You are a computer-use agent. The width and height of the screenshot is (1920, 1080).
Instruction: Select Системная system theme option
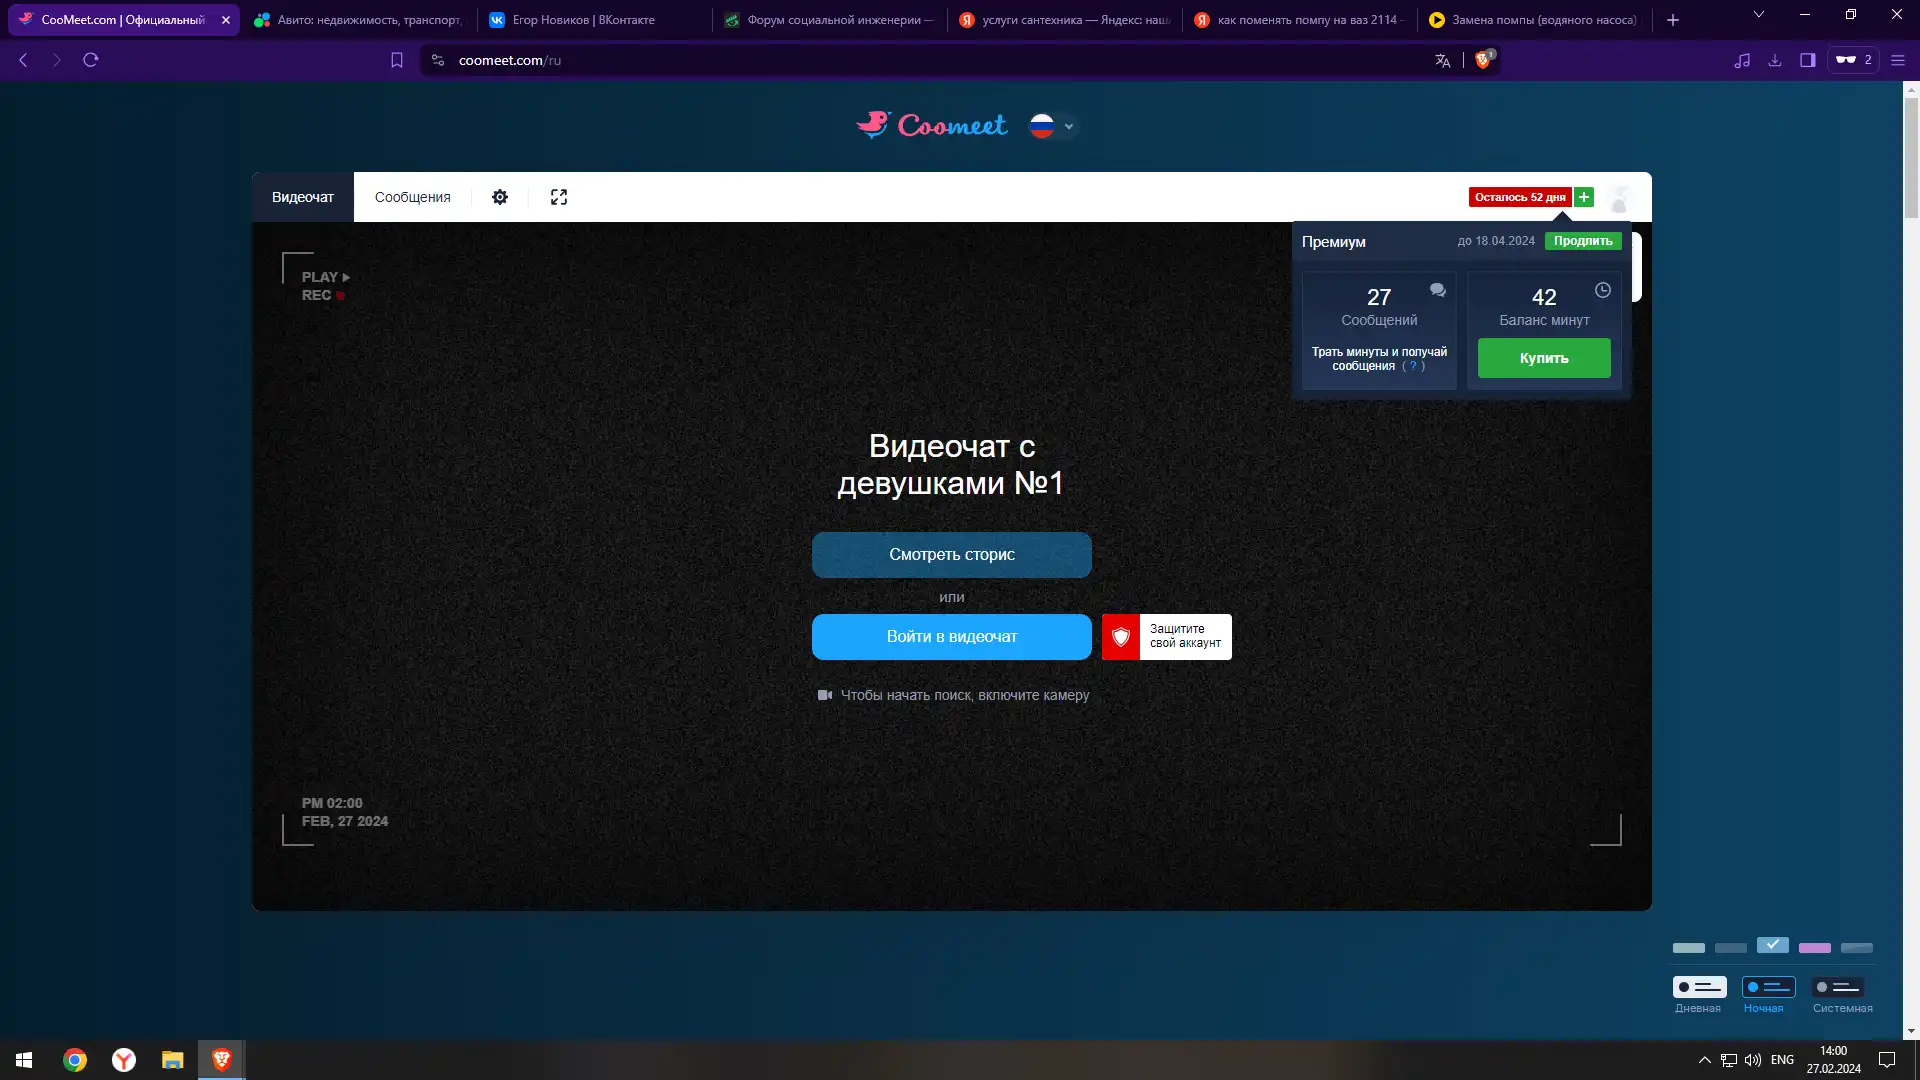point(1838,987)
